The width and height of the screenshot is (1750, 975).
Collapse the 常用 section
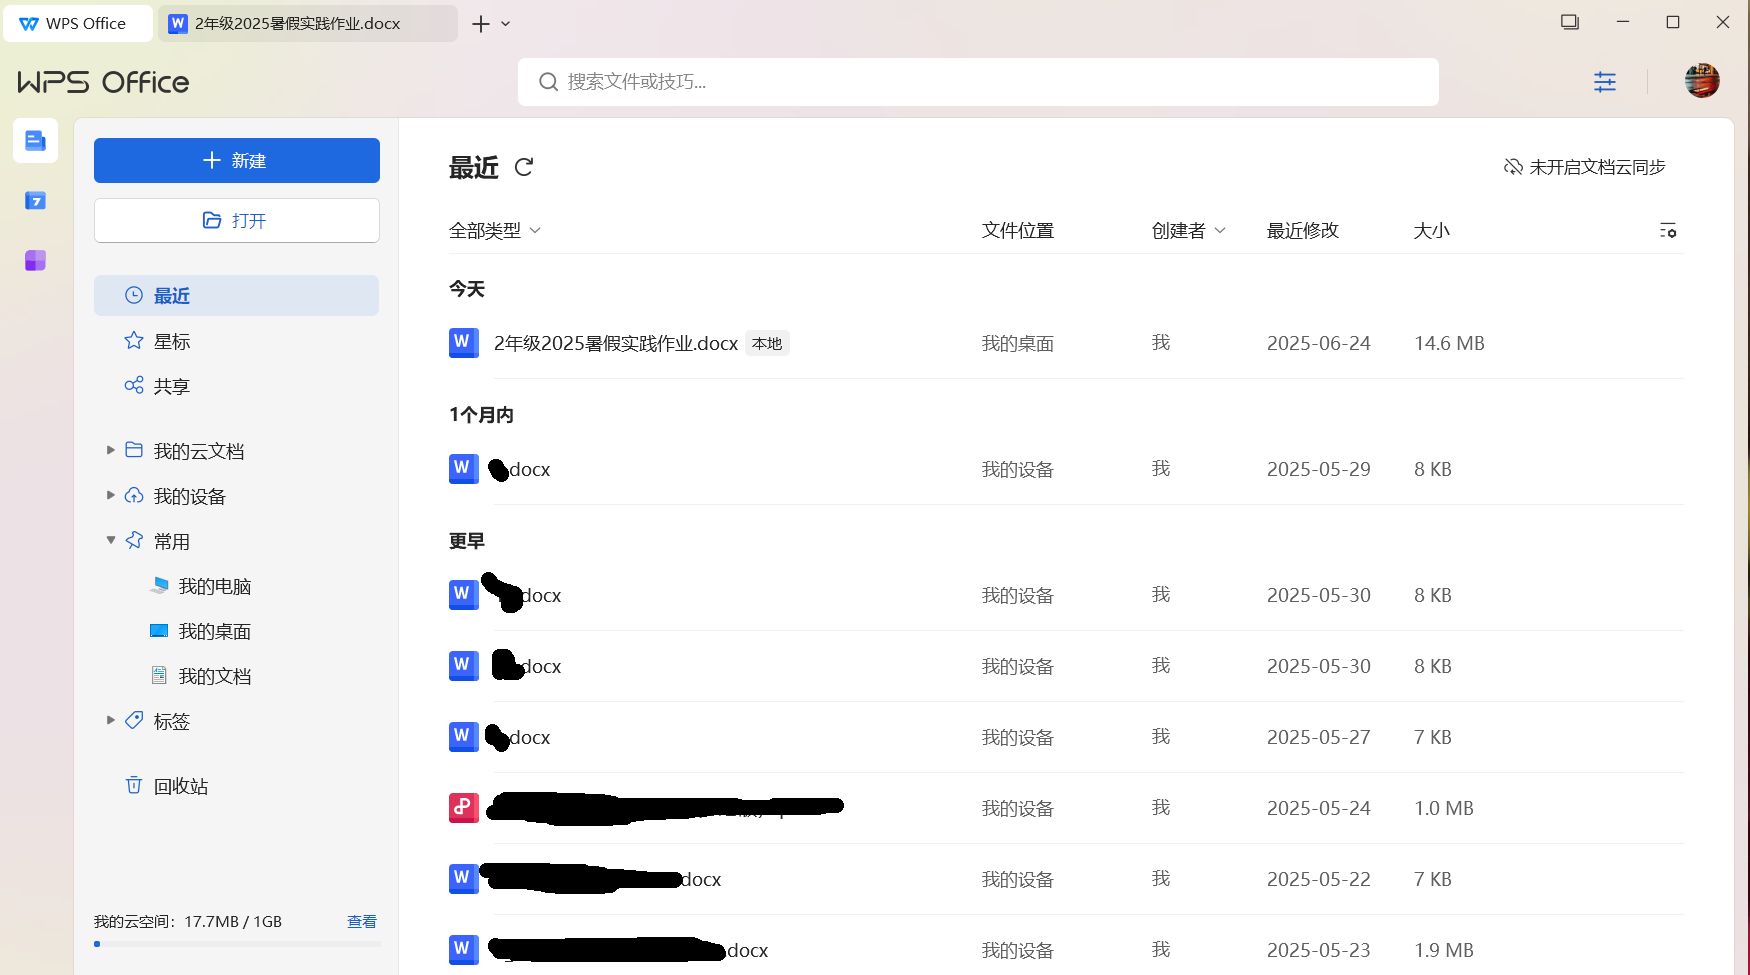(111, 541)
